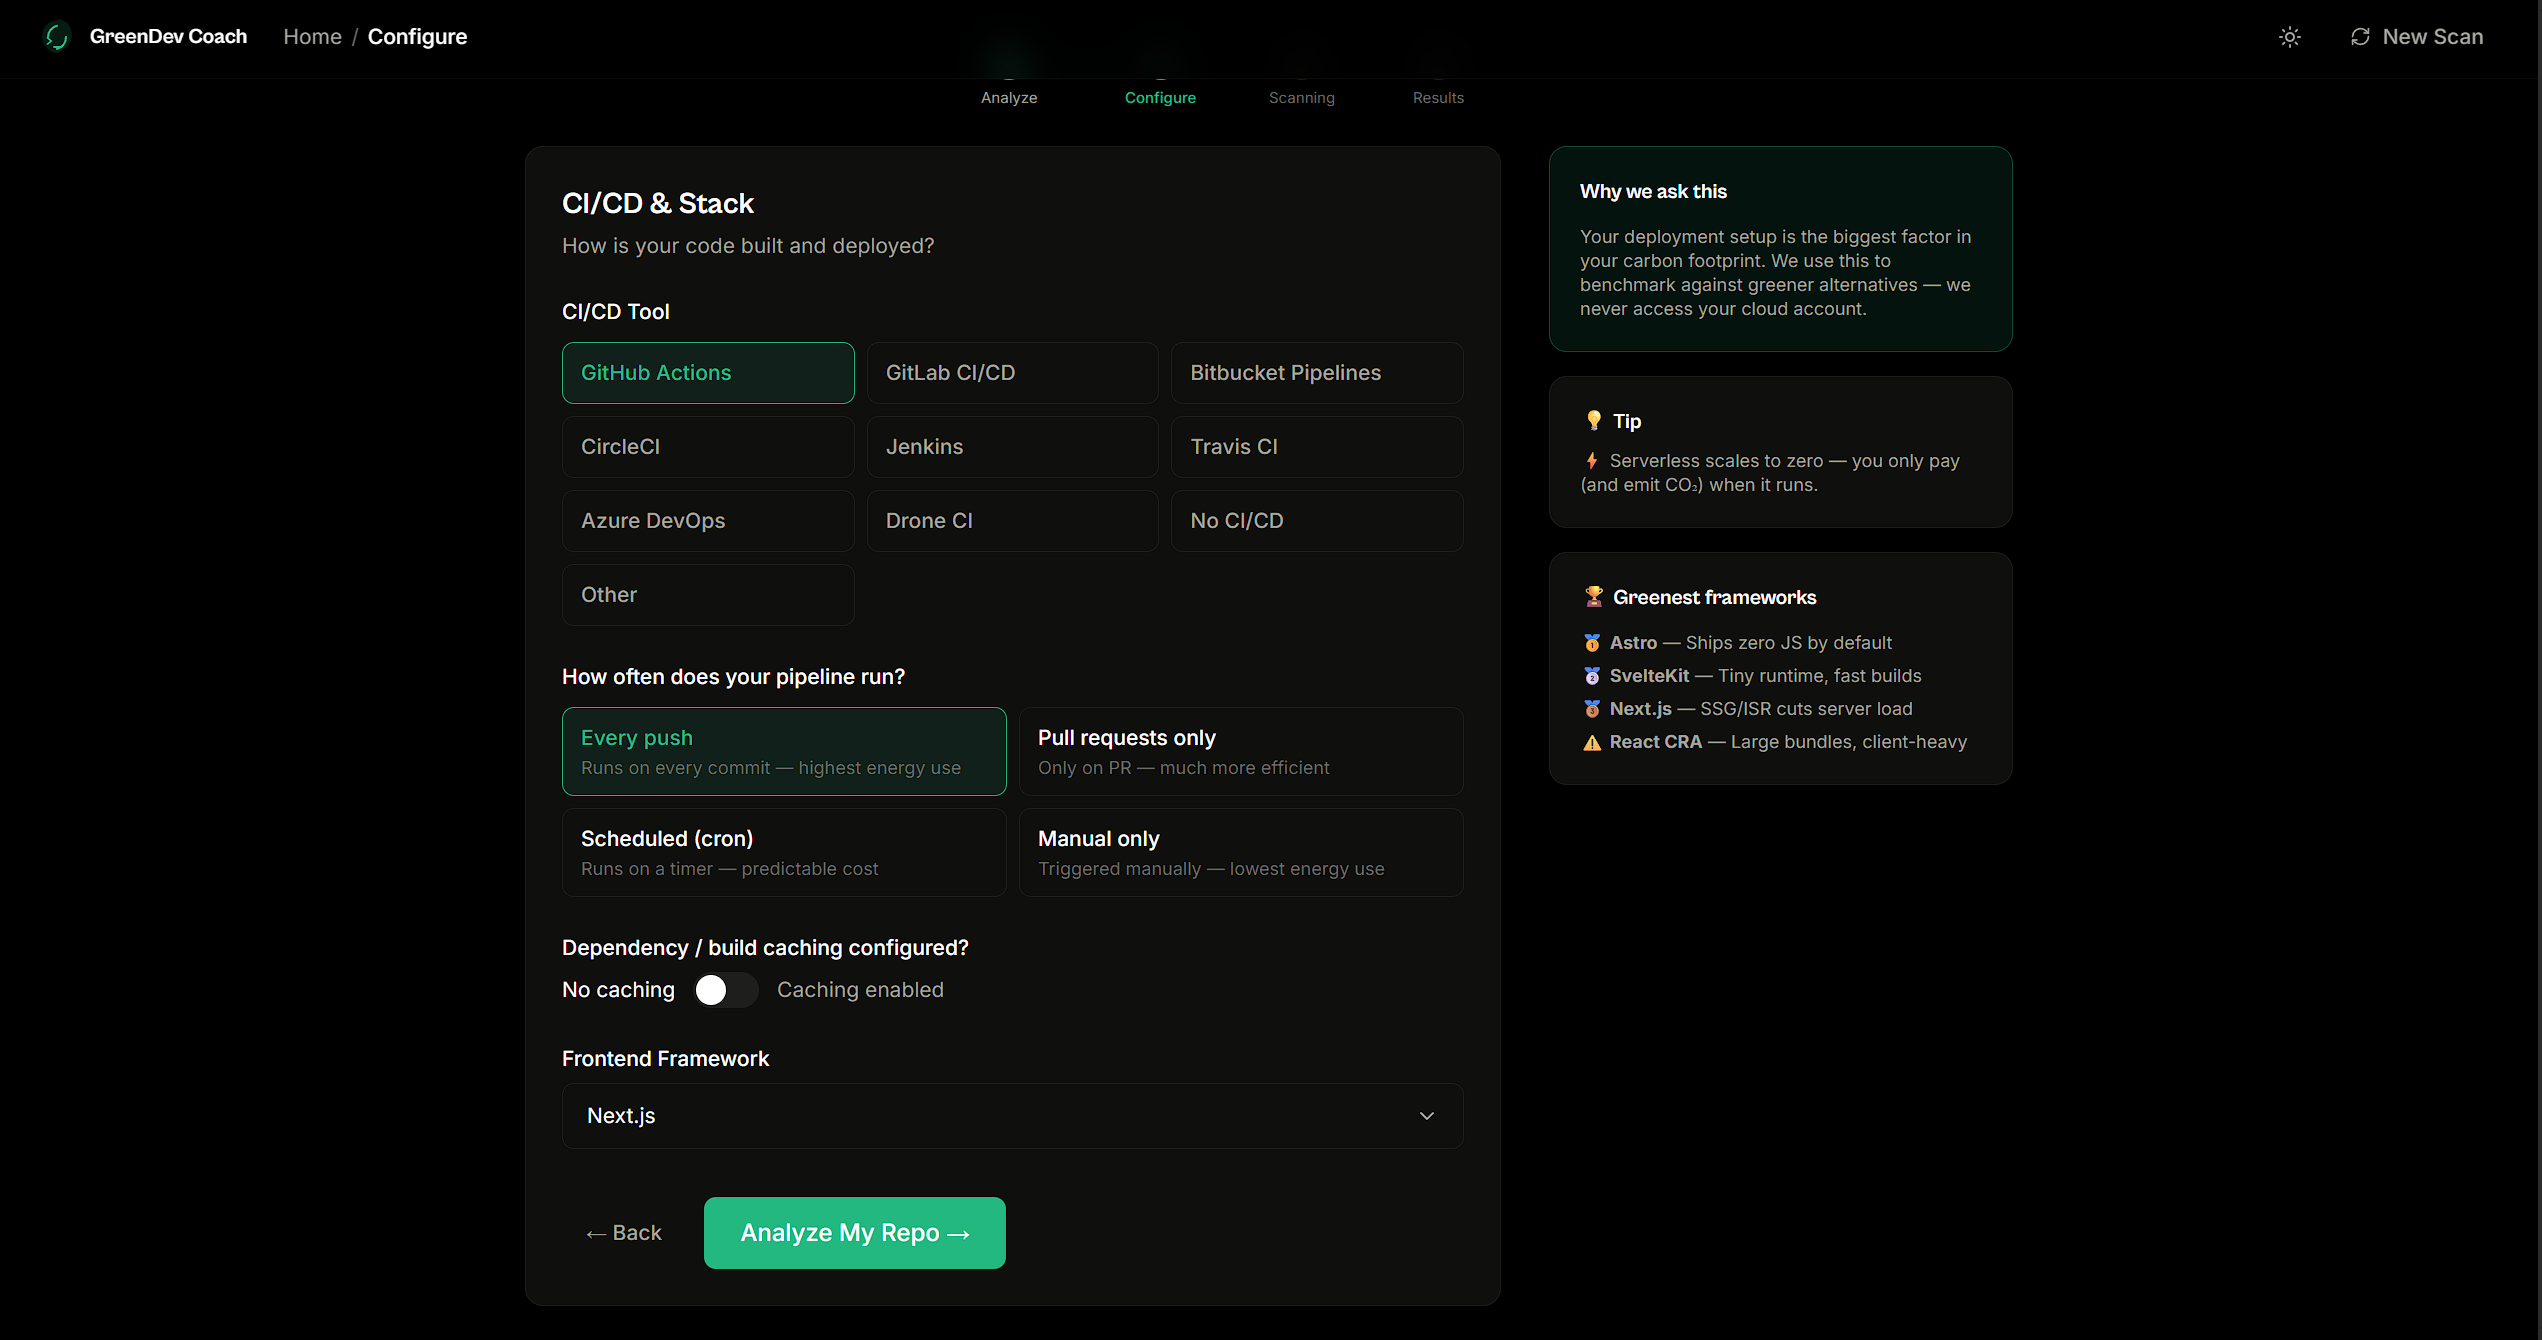This screenshot has height=1340, width=2542.
Task: Select the Pull requests only option
Action: (x=1240, y=752)
